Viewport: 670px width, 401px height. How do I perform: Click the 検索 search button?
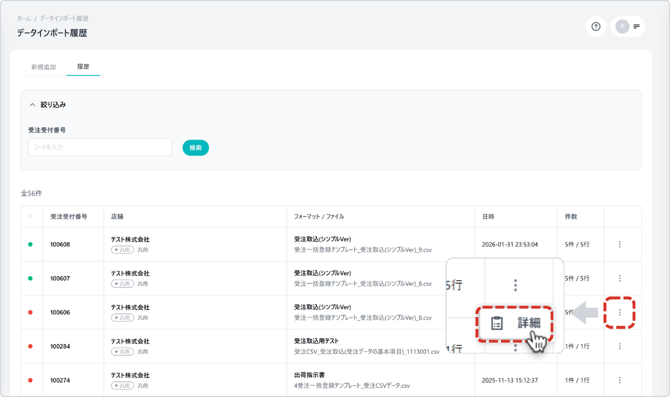click(195, 148)
